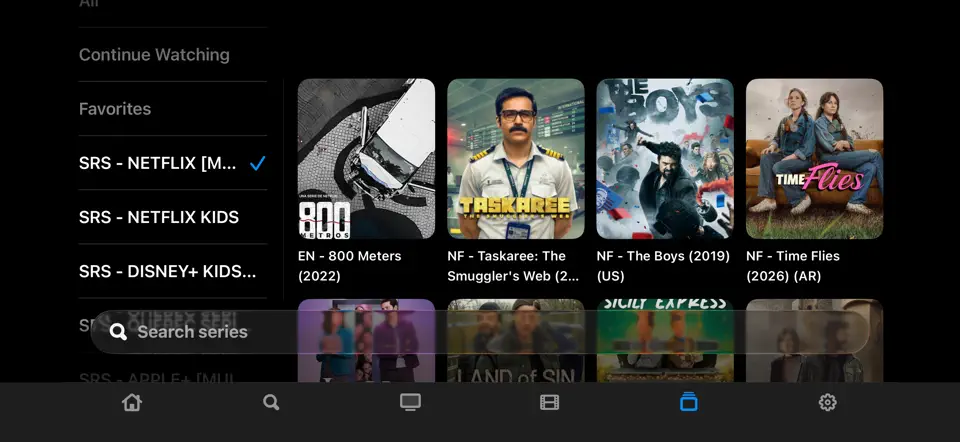This screenshot has width=960, height=442.
Task: Open the Taskaree poster thumbnail
Action: coord(516,159)
